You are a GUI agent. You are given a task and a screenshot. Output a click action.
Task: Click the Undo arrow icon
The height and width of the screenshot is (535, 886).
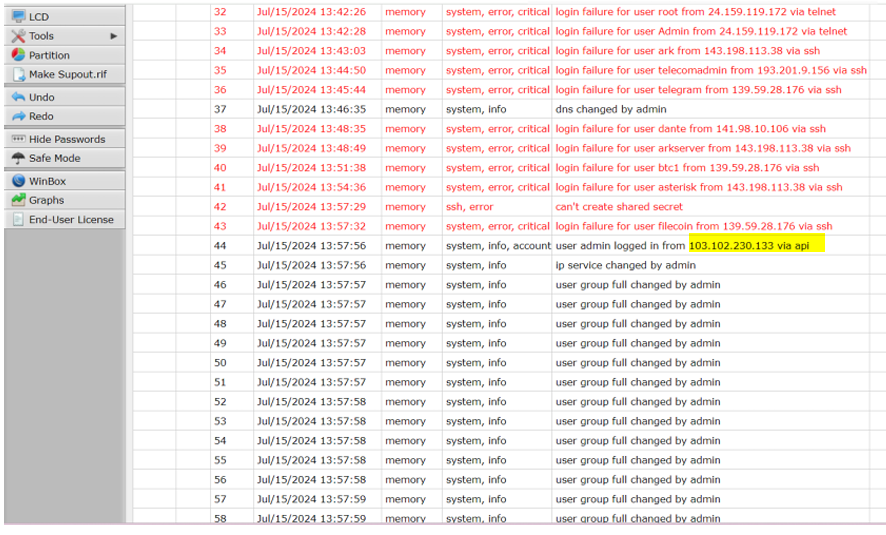[x=18, y=97]
